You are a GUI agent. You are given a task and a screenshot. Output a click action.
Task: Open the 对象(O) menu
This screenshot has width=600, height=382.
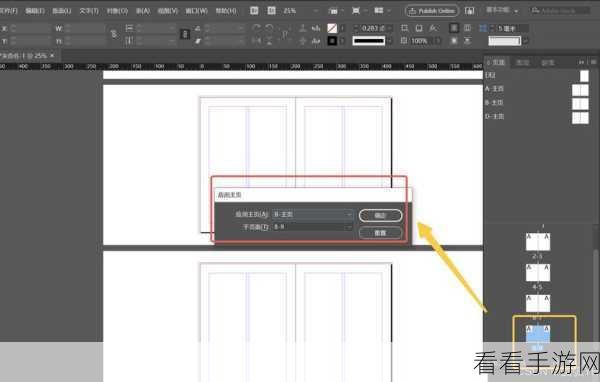coord(117,11)
